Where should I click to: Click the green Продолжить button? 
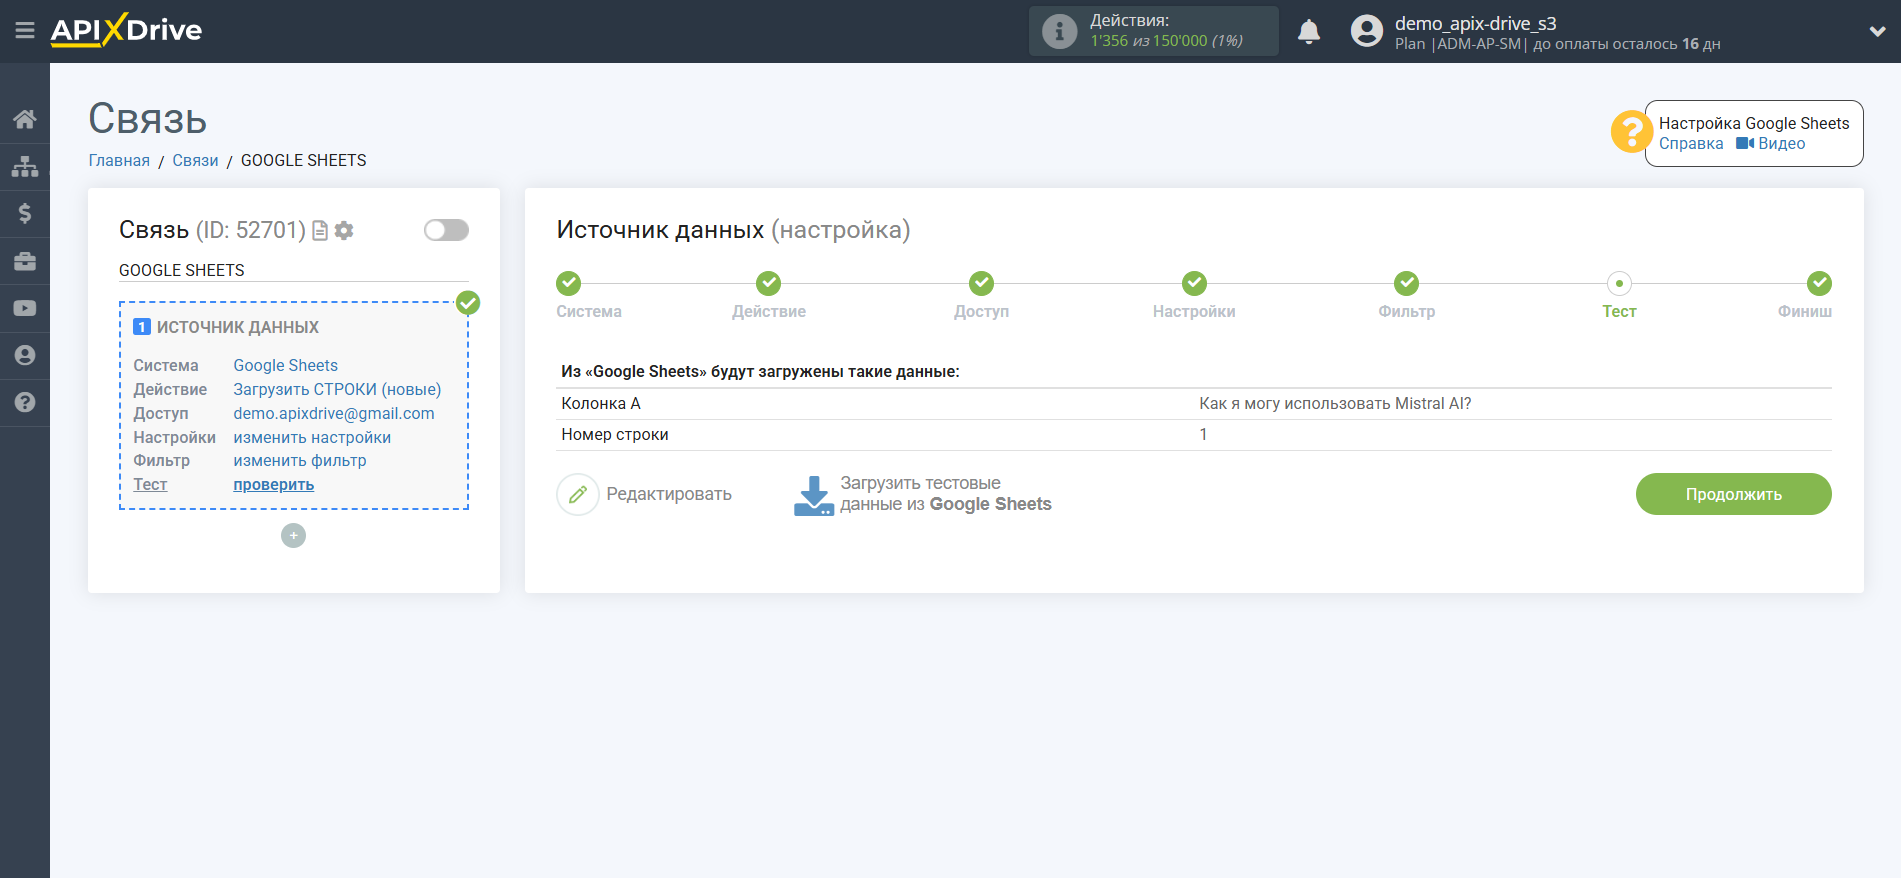coord(1733,495)
